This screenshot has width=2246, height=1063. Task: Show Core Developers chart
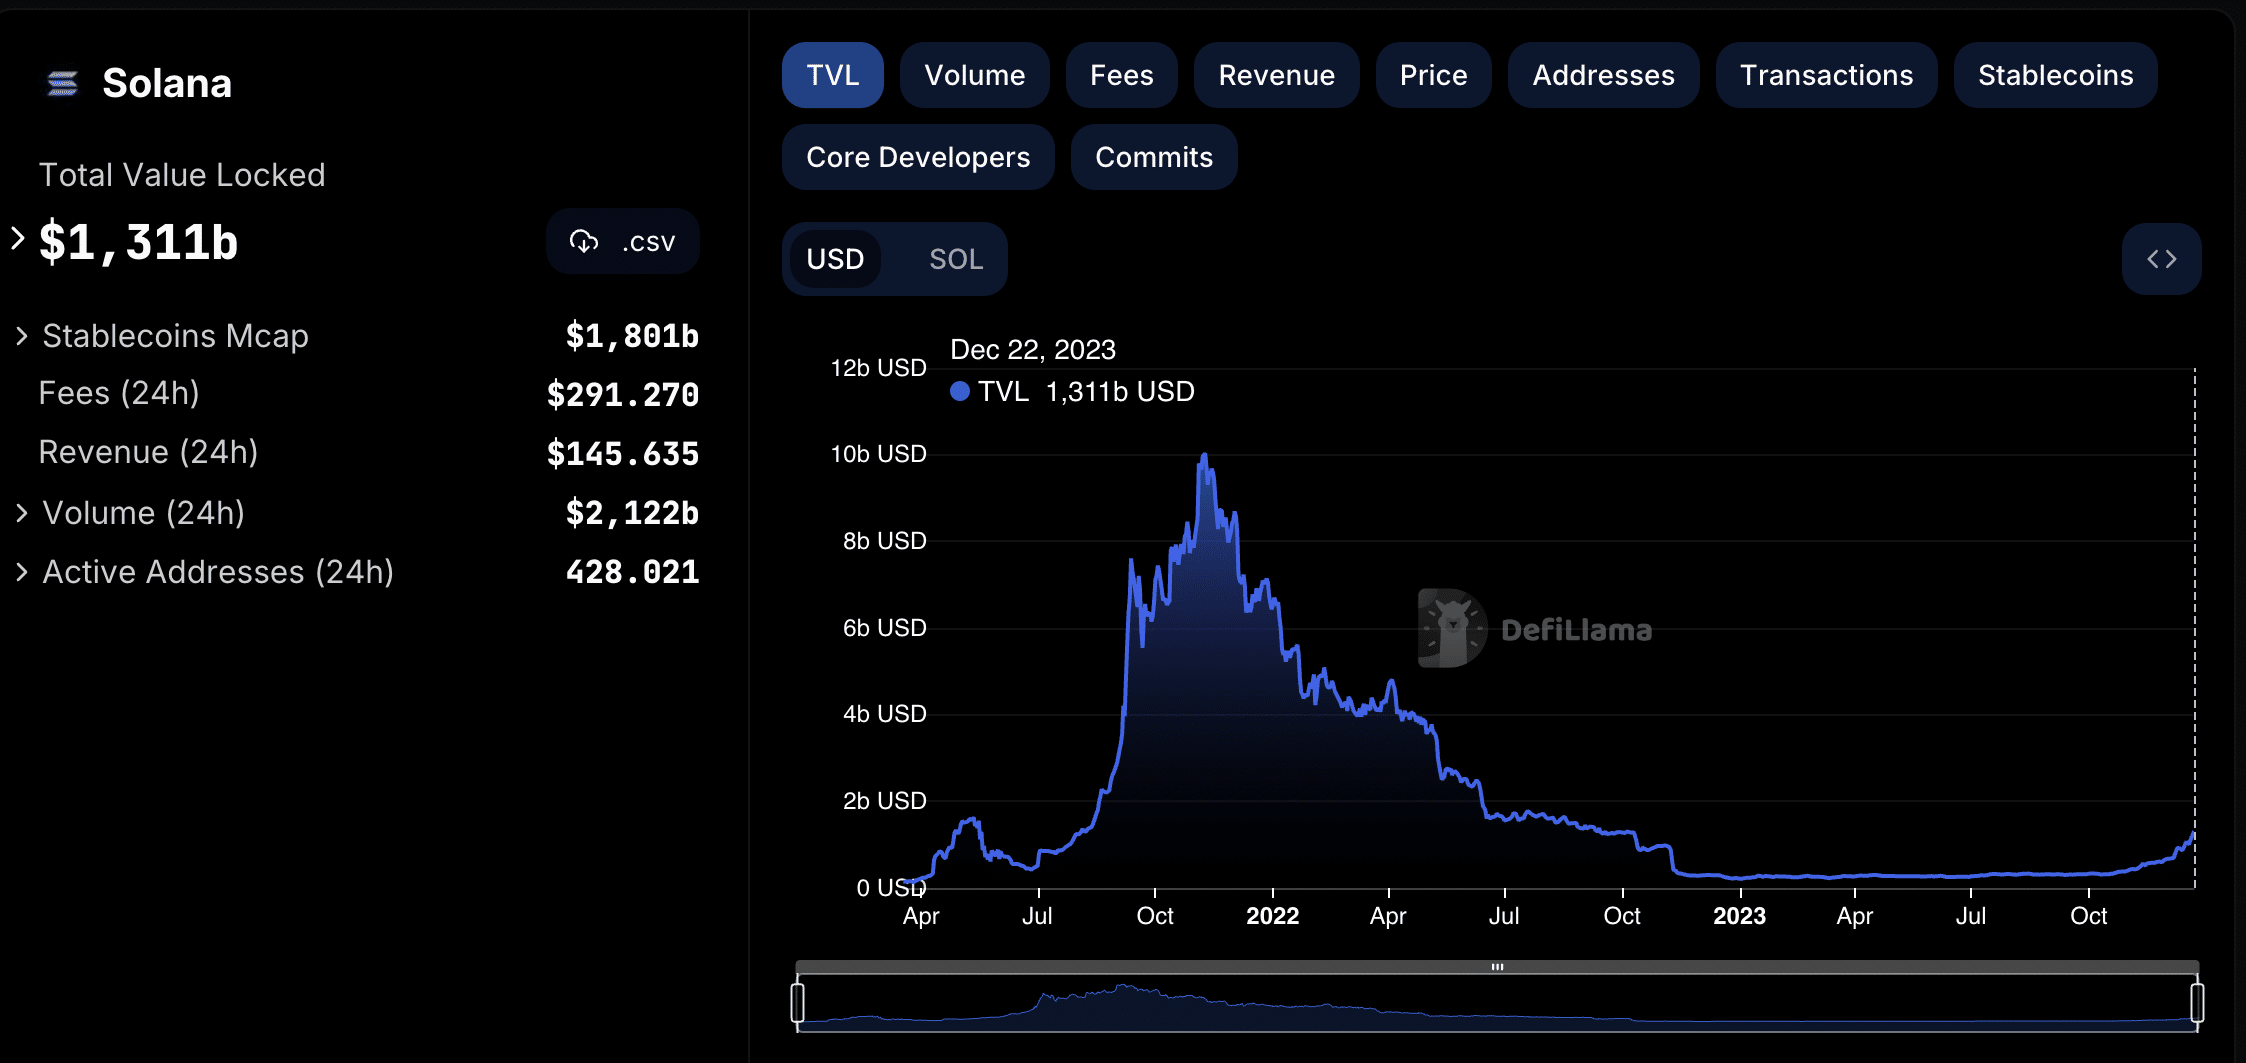coord(917,158)
